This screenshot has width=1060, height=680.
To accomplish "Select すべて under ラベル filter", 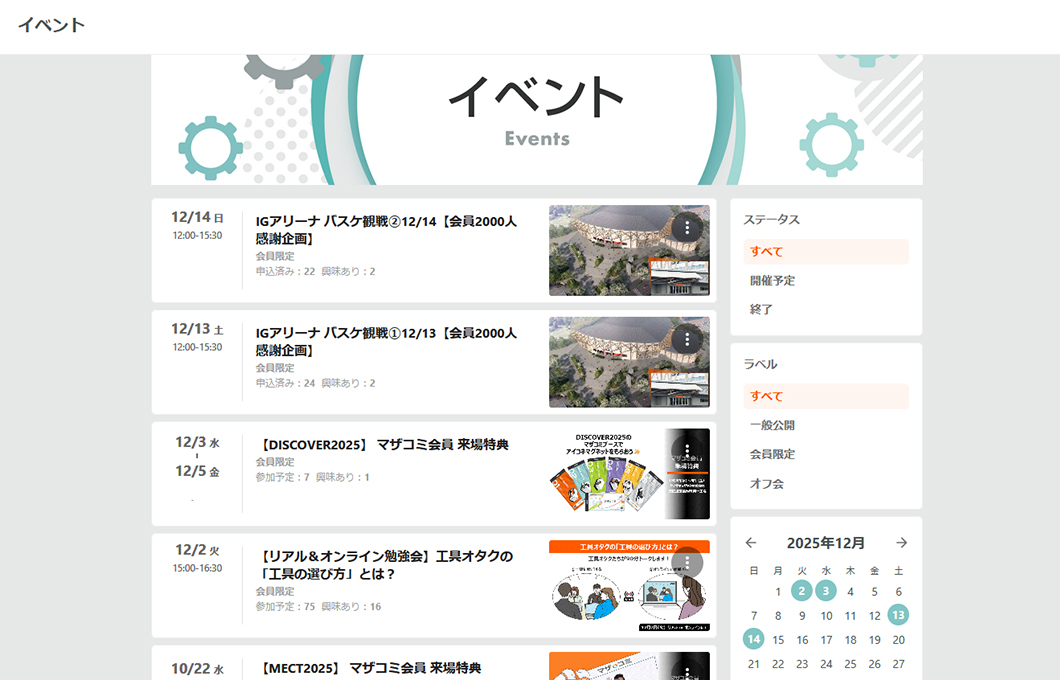I will click(826, 396).
